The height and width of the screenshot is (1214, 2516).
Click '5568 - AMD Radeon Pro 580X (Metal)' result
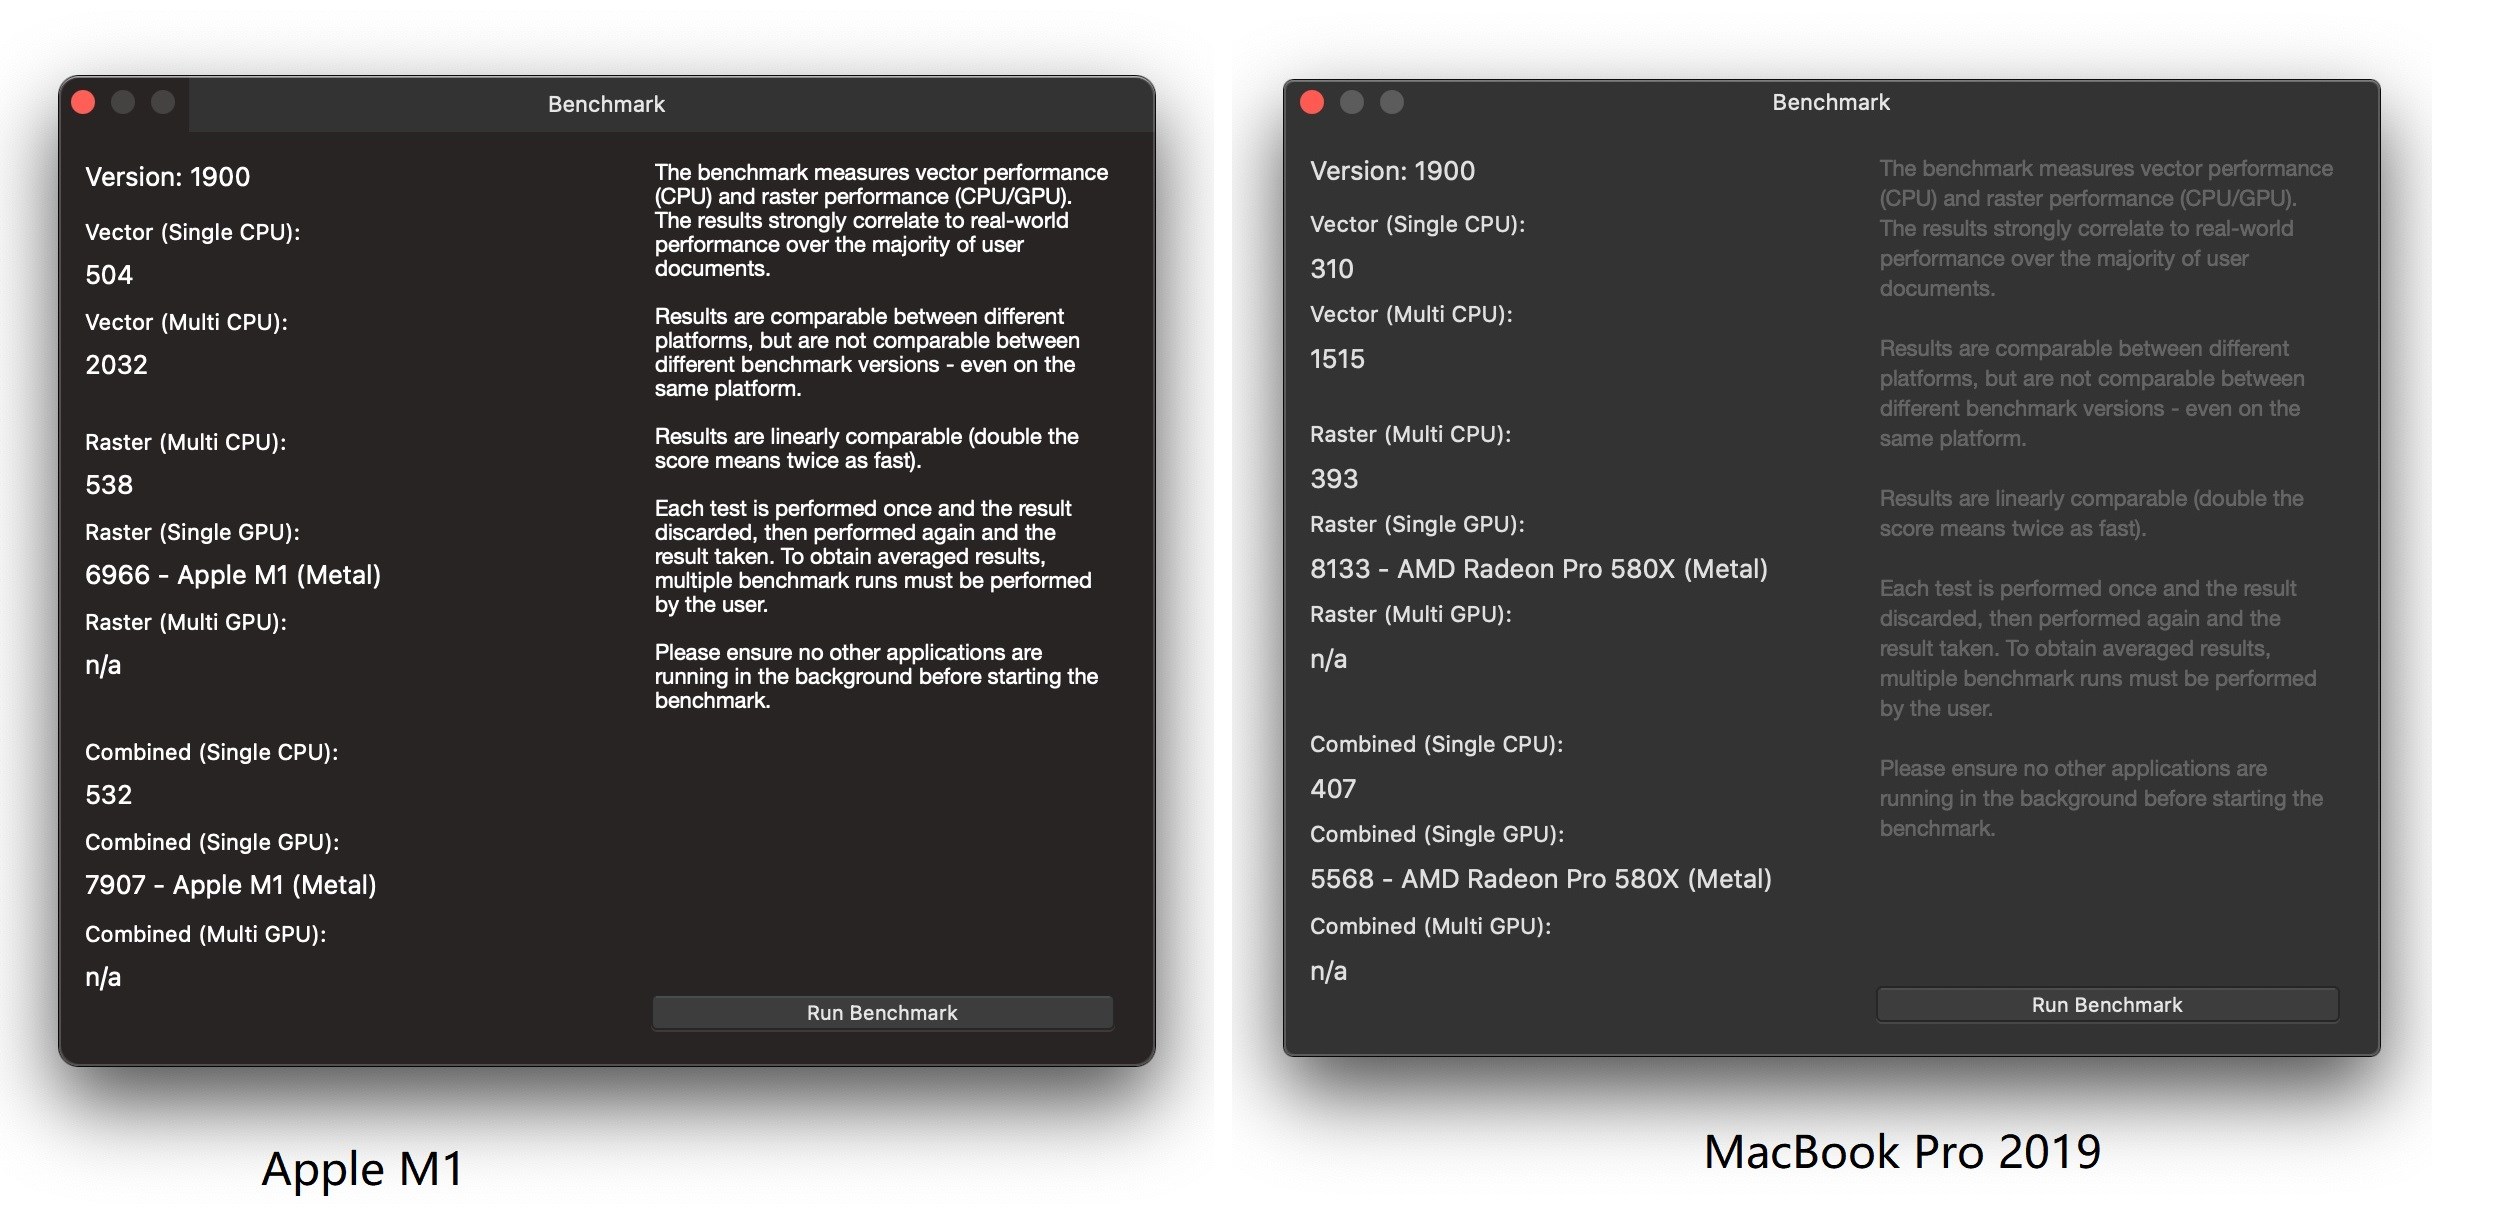1541,879
